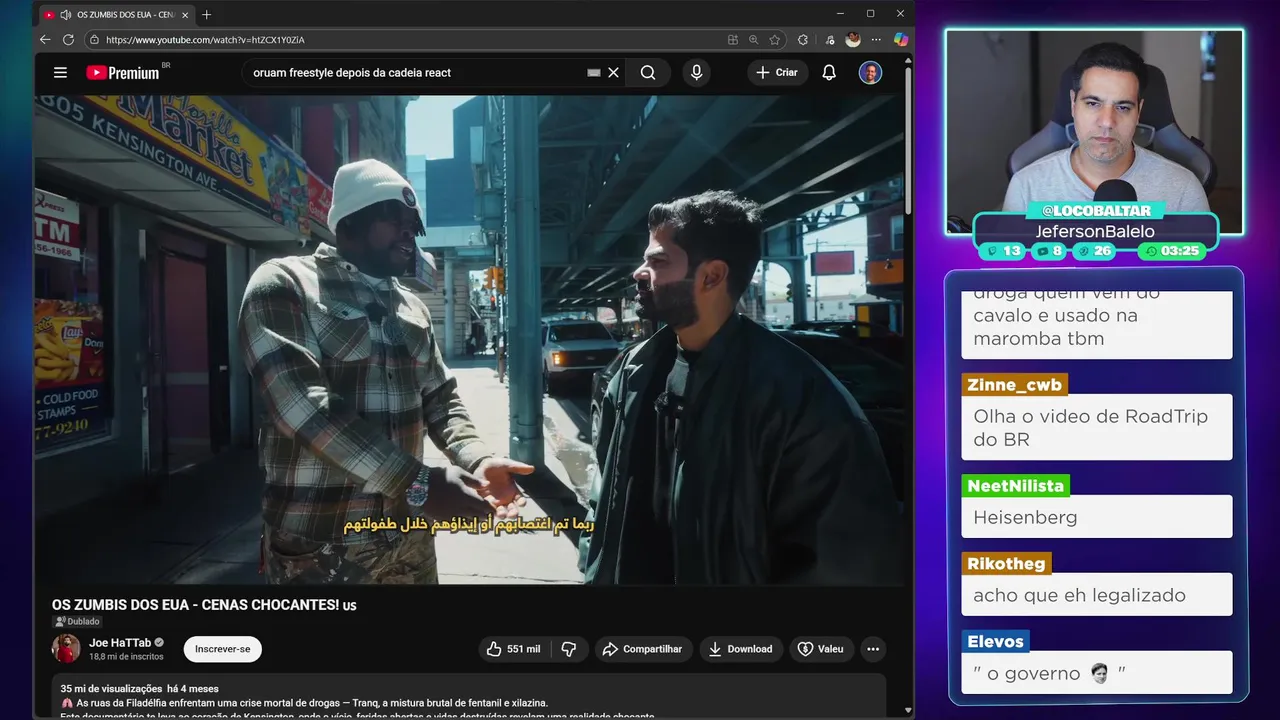Add this page to favorites star

[775, 40]
